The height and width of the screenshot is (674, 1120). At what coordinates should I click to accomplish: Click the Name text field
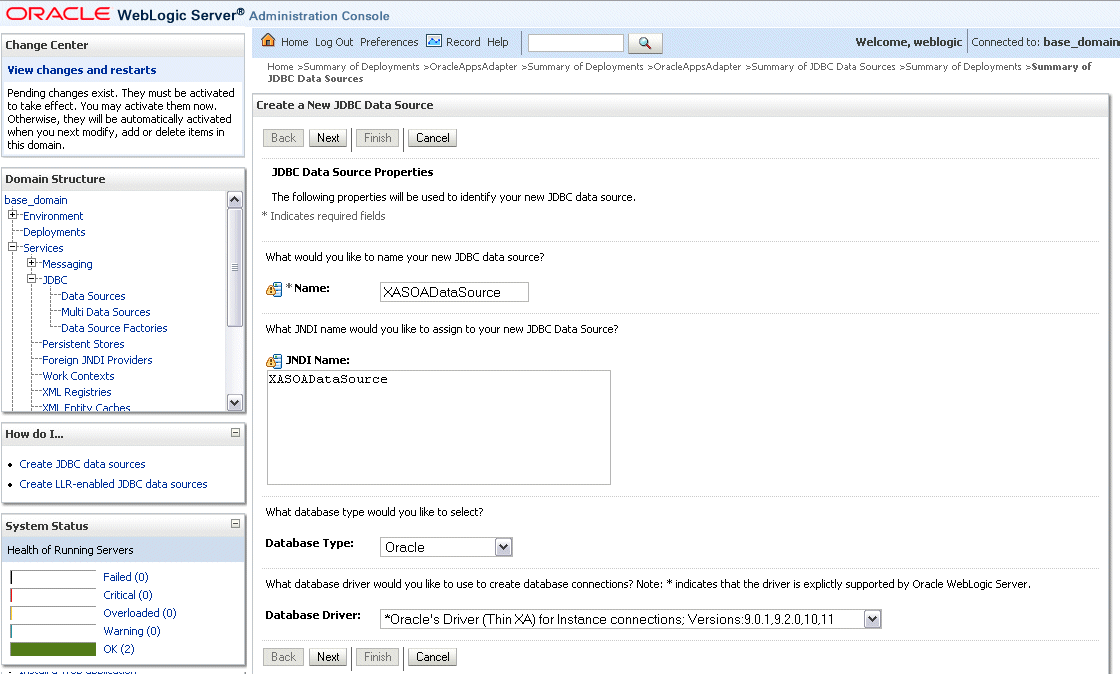(x=454, y=292)
